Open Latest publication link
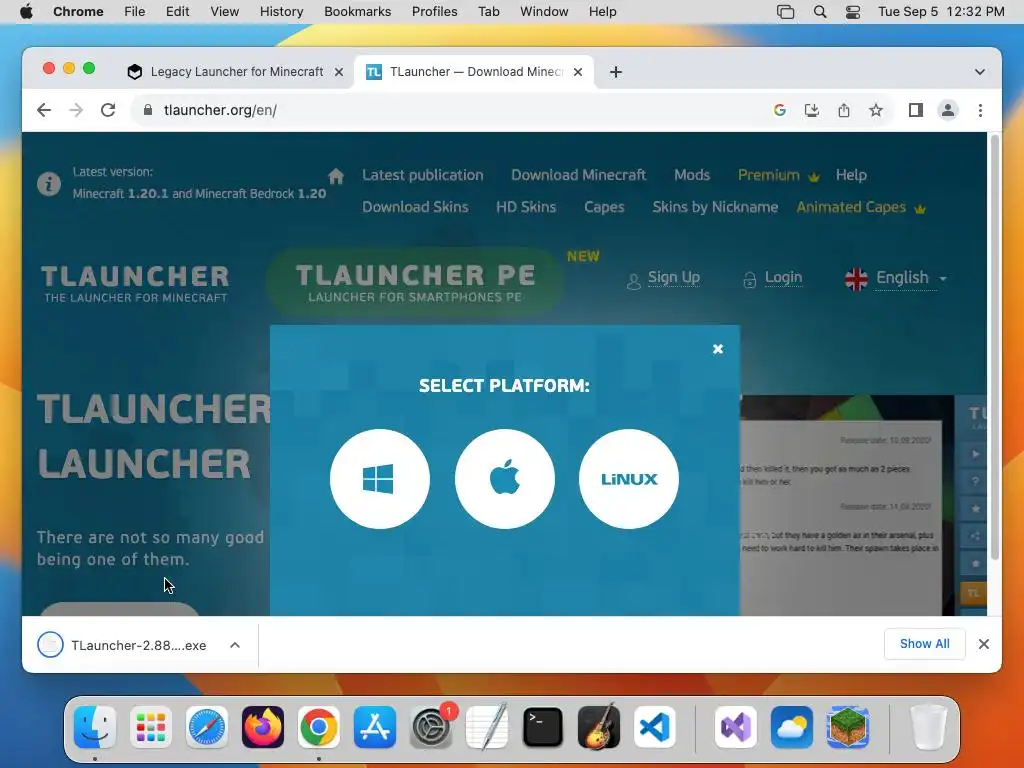This screenshot has height=768, width=1024. (423, 175)
